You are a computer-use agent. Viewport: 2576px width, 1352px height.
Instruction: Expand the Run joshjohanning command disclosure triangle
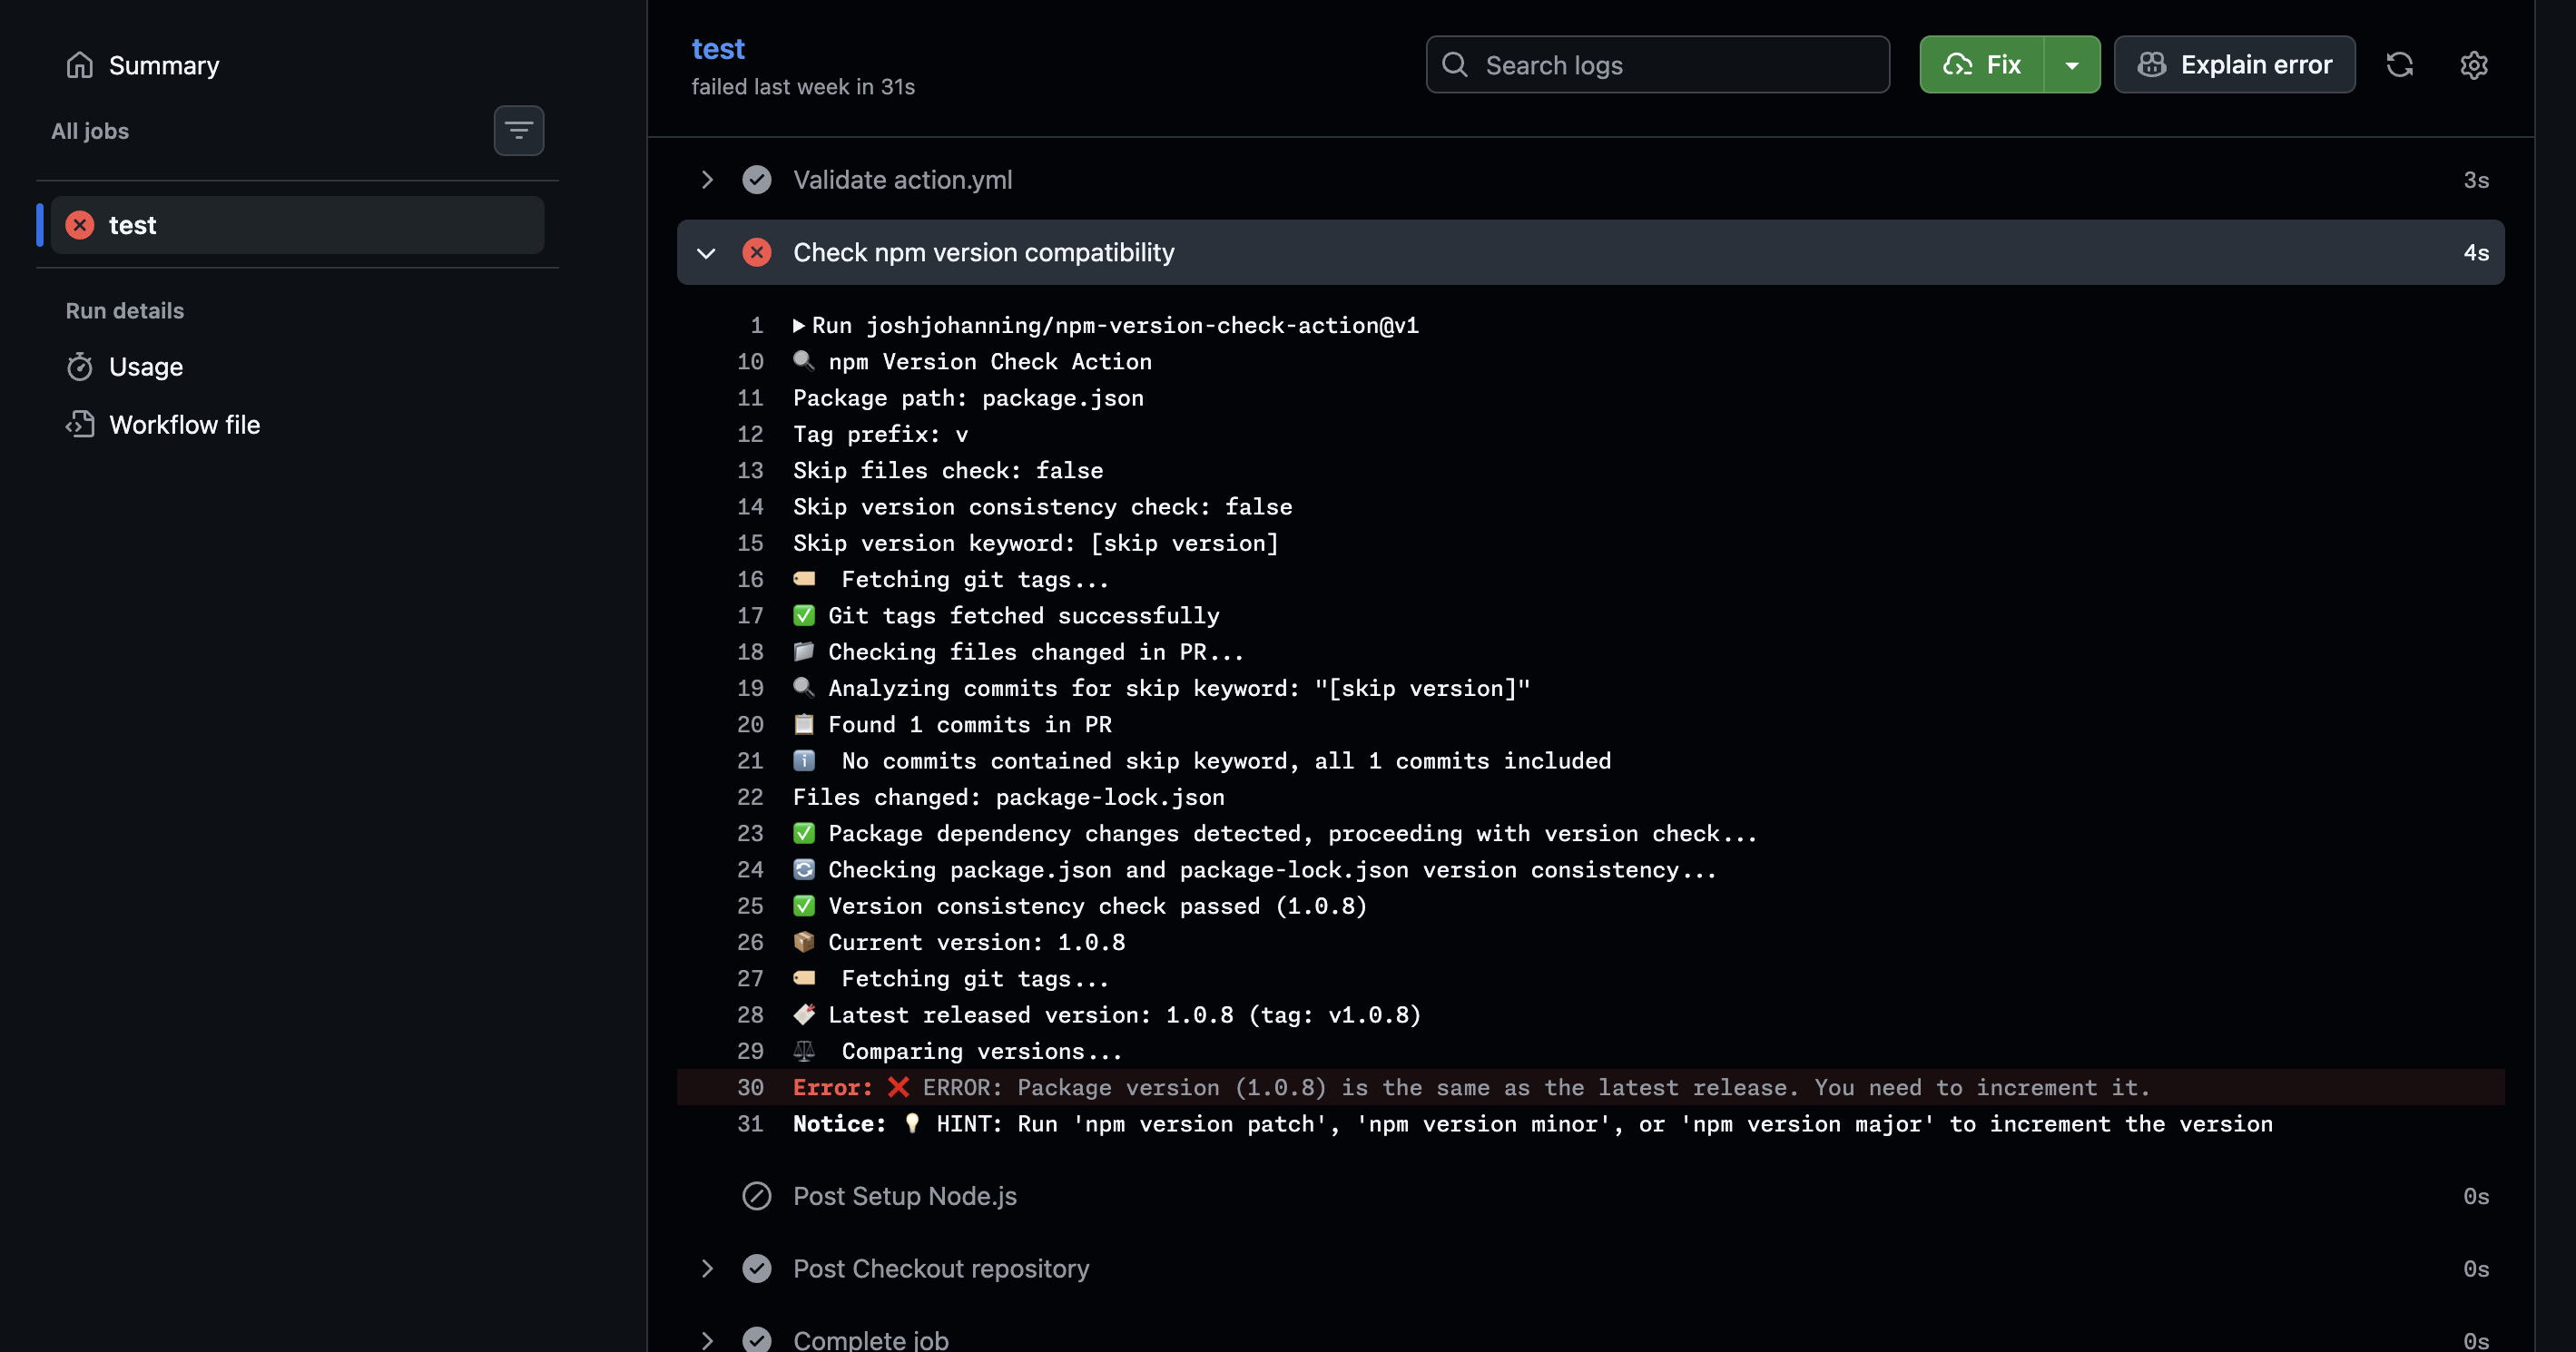[799, 326]
